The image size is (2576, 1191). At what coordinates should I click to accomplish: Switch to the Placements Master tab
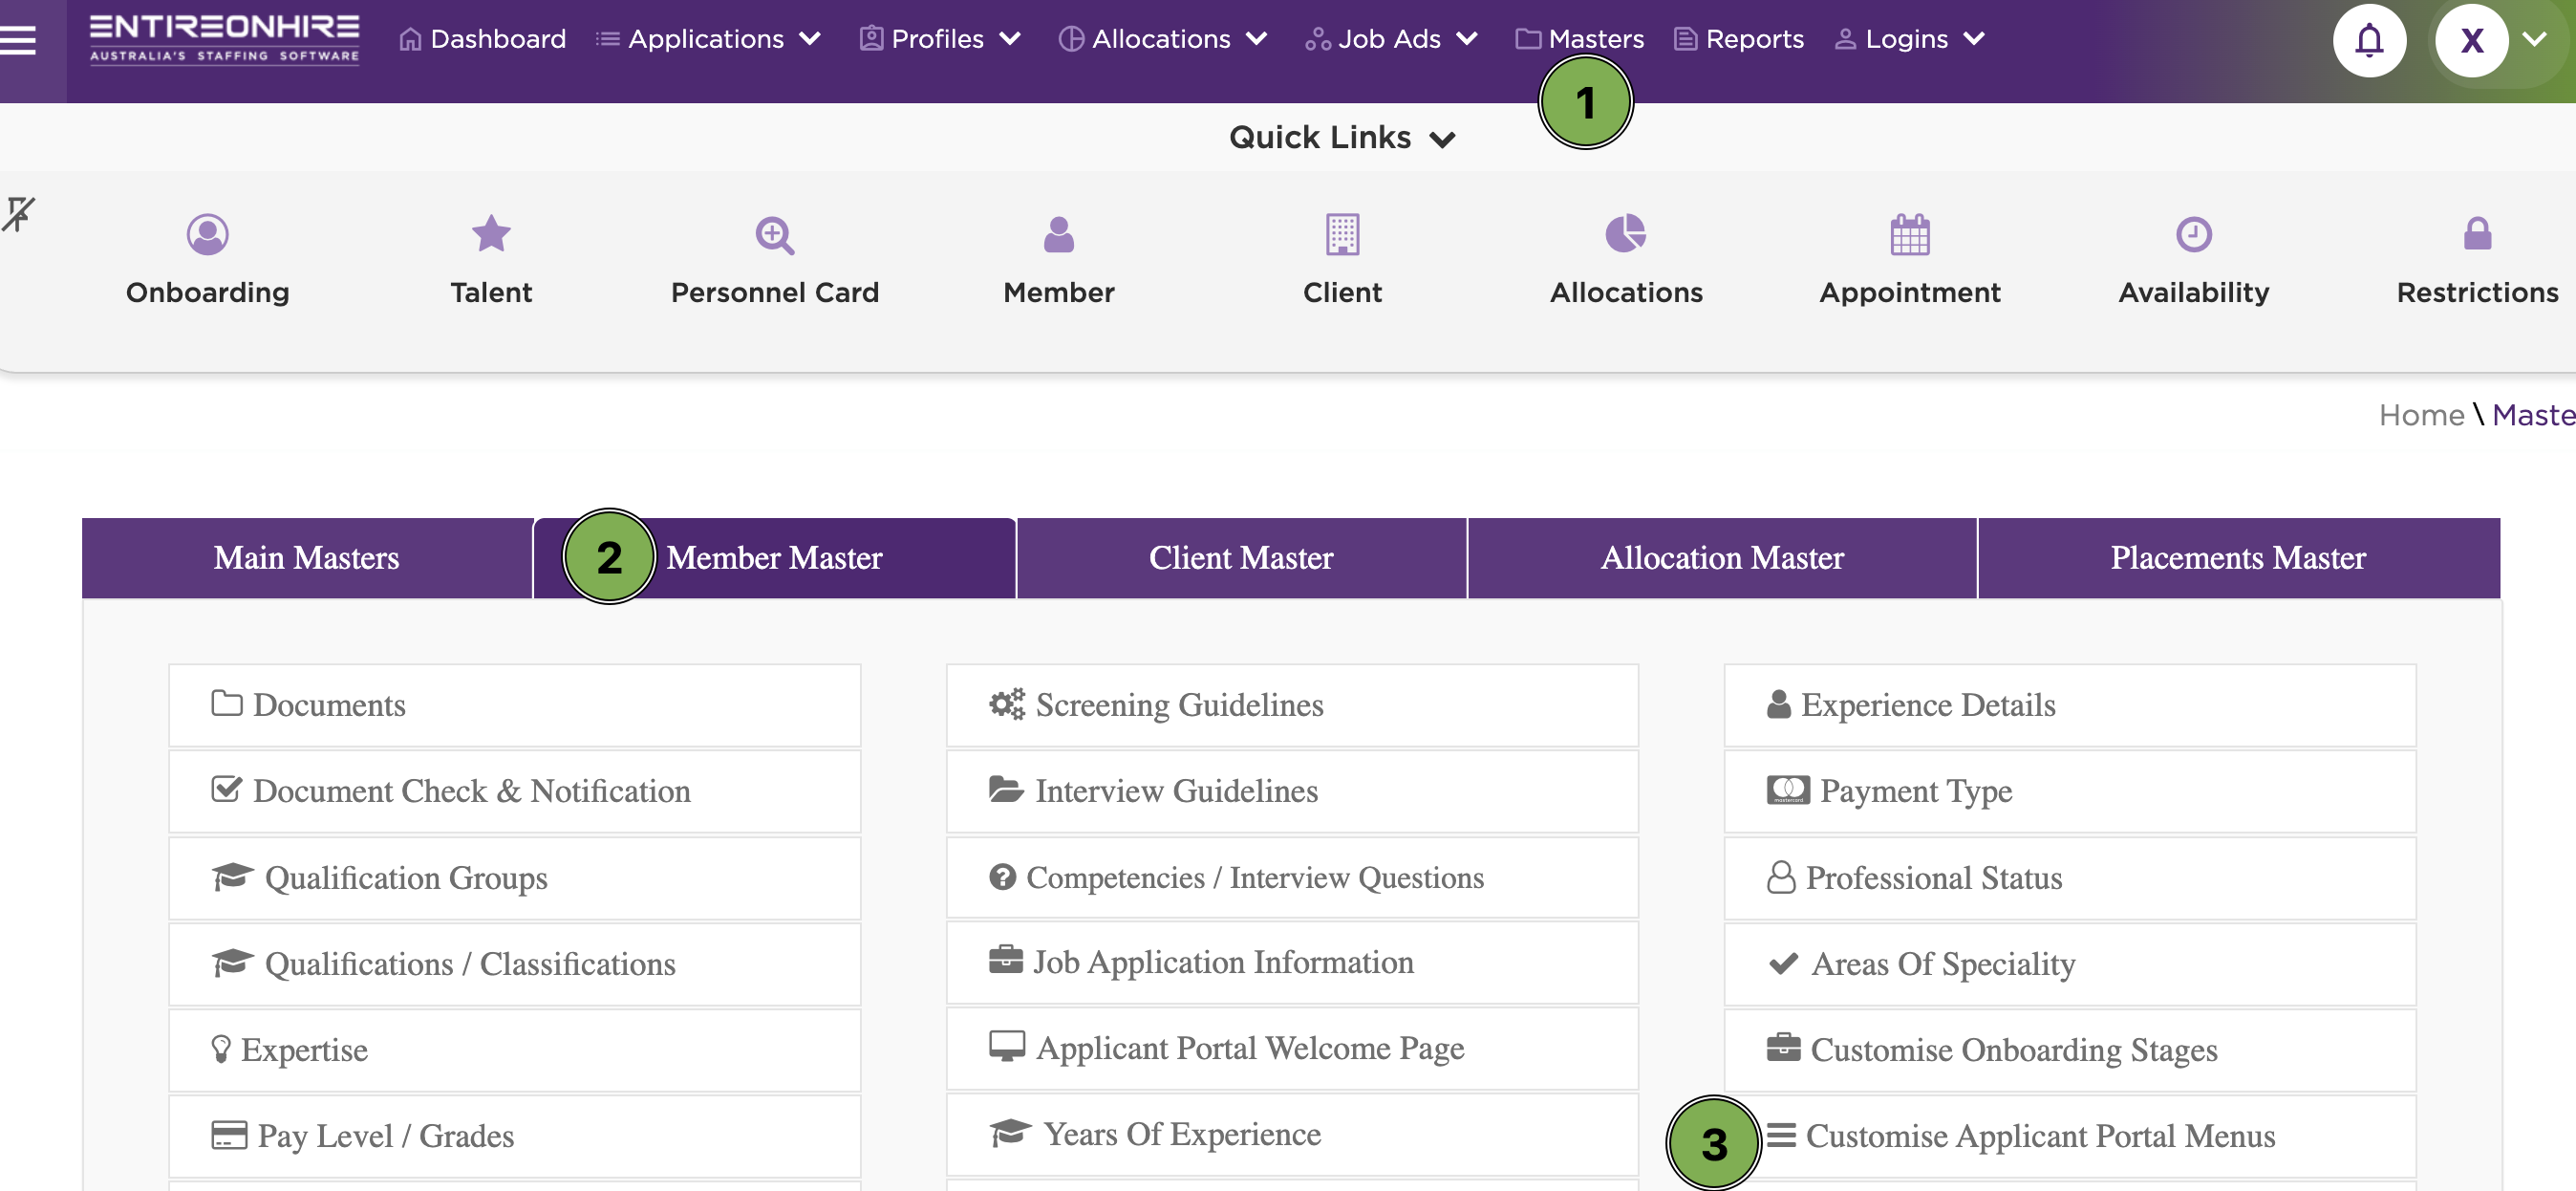click(2238, 558)
